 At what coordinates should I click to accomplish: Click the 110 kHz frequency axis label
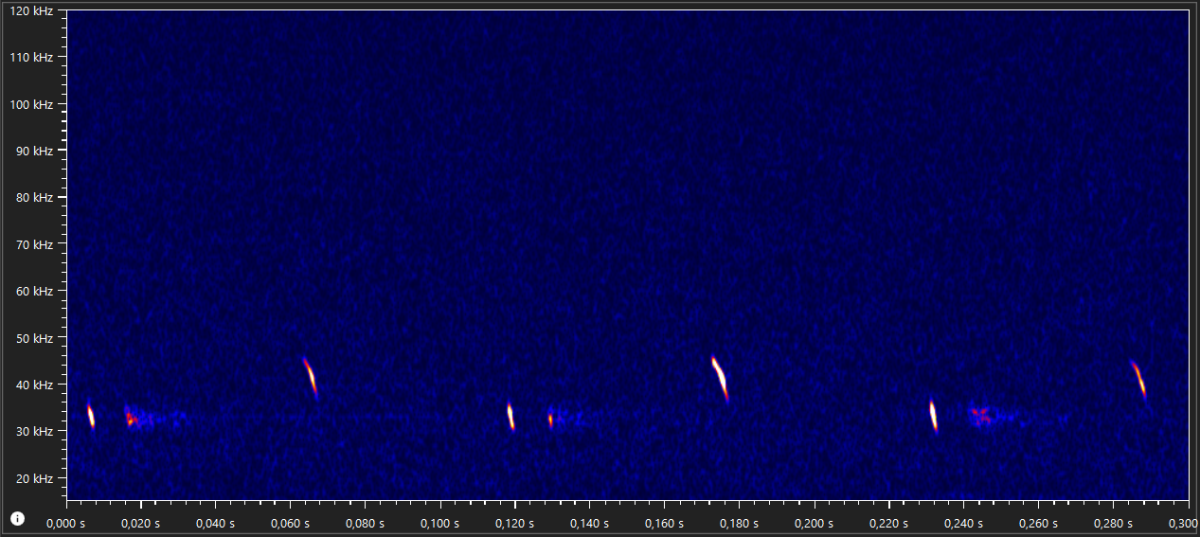(33, 57)
